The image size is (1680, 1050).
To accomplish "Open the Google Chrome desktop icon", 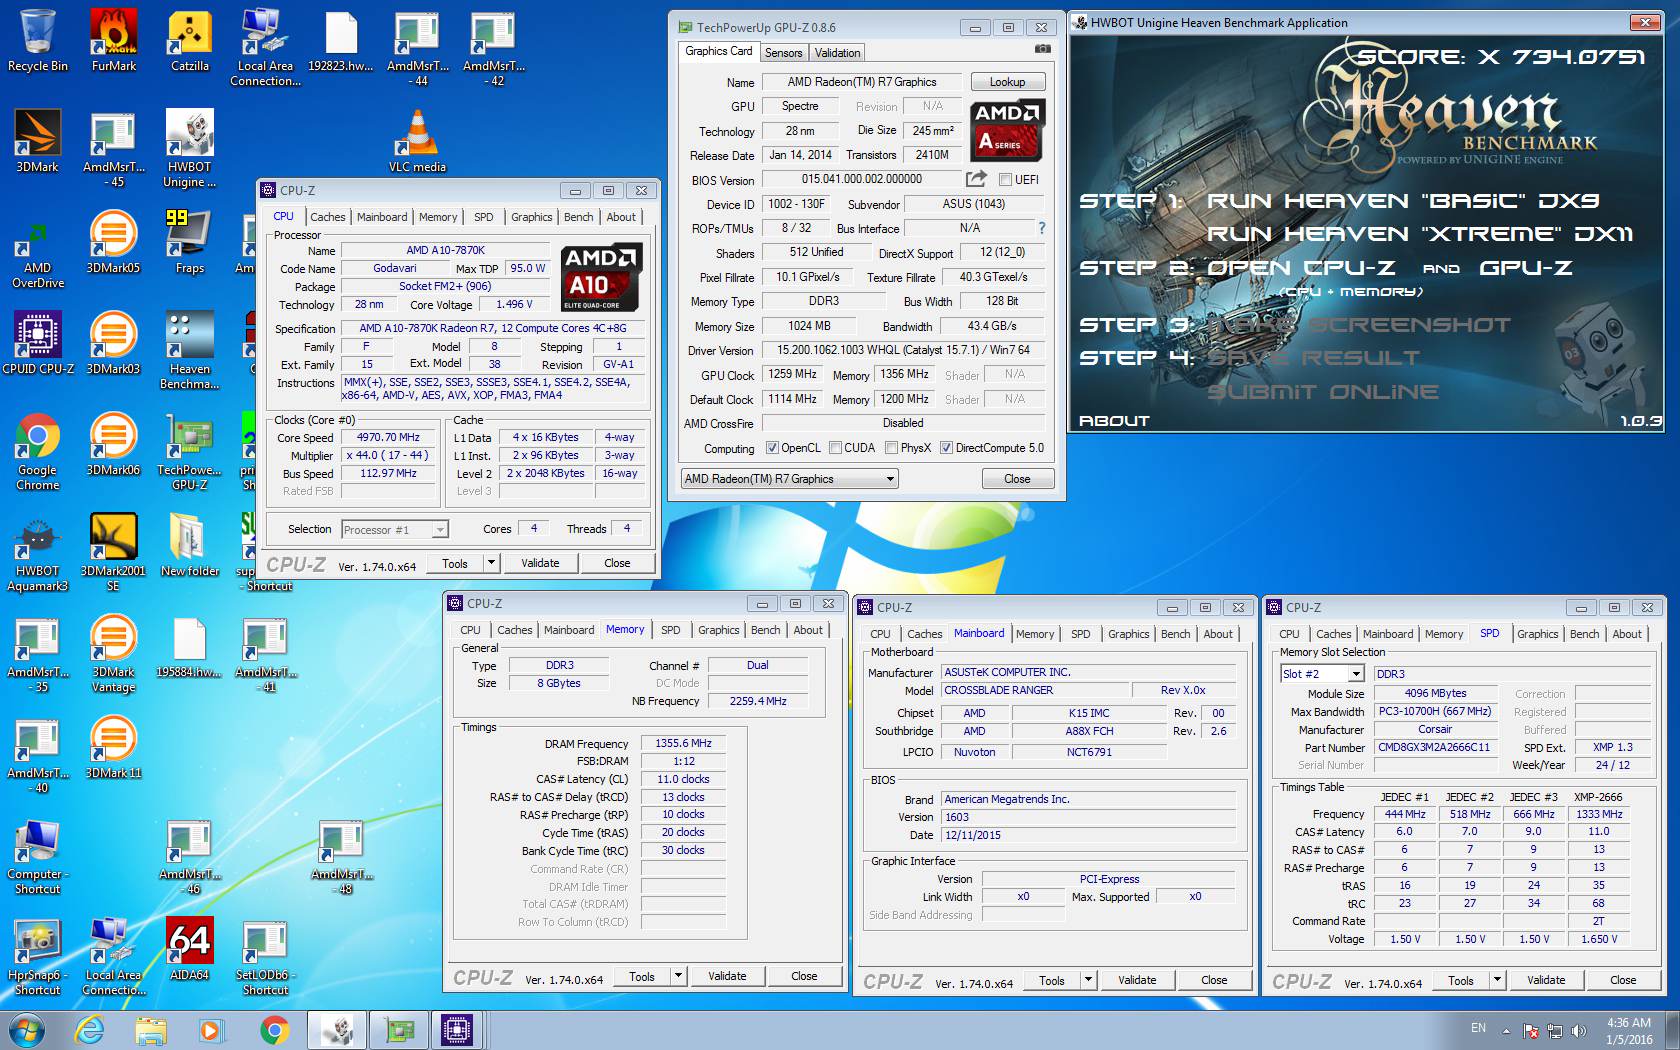I will click(x=38, y=451).
